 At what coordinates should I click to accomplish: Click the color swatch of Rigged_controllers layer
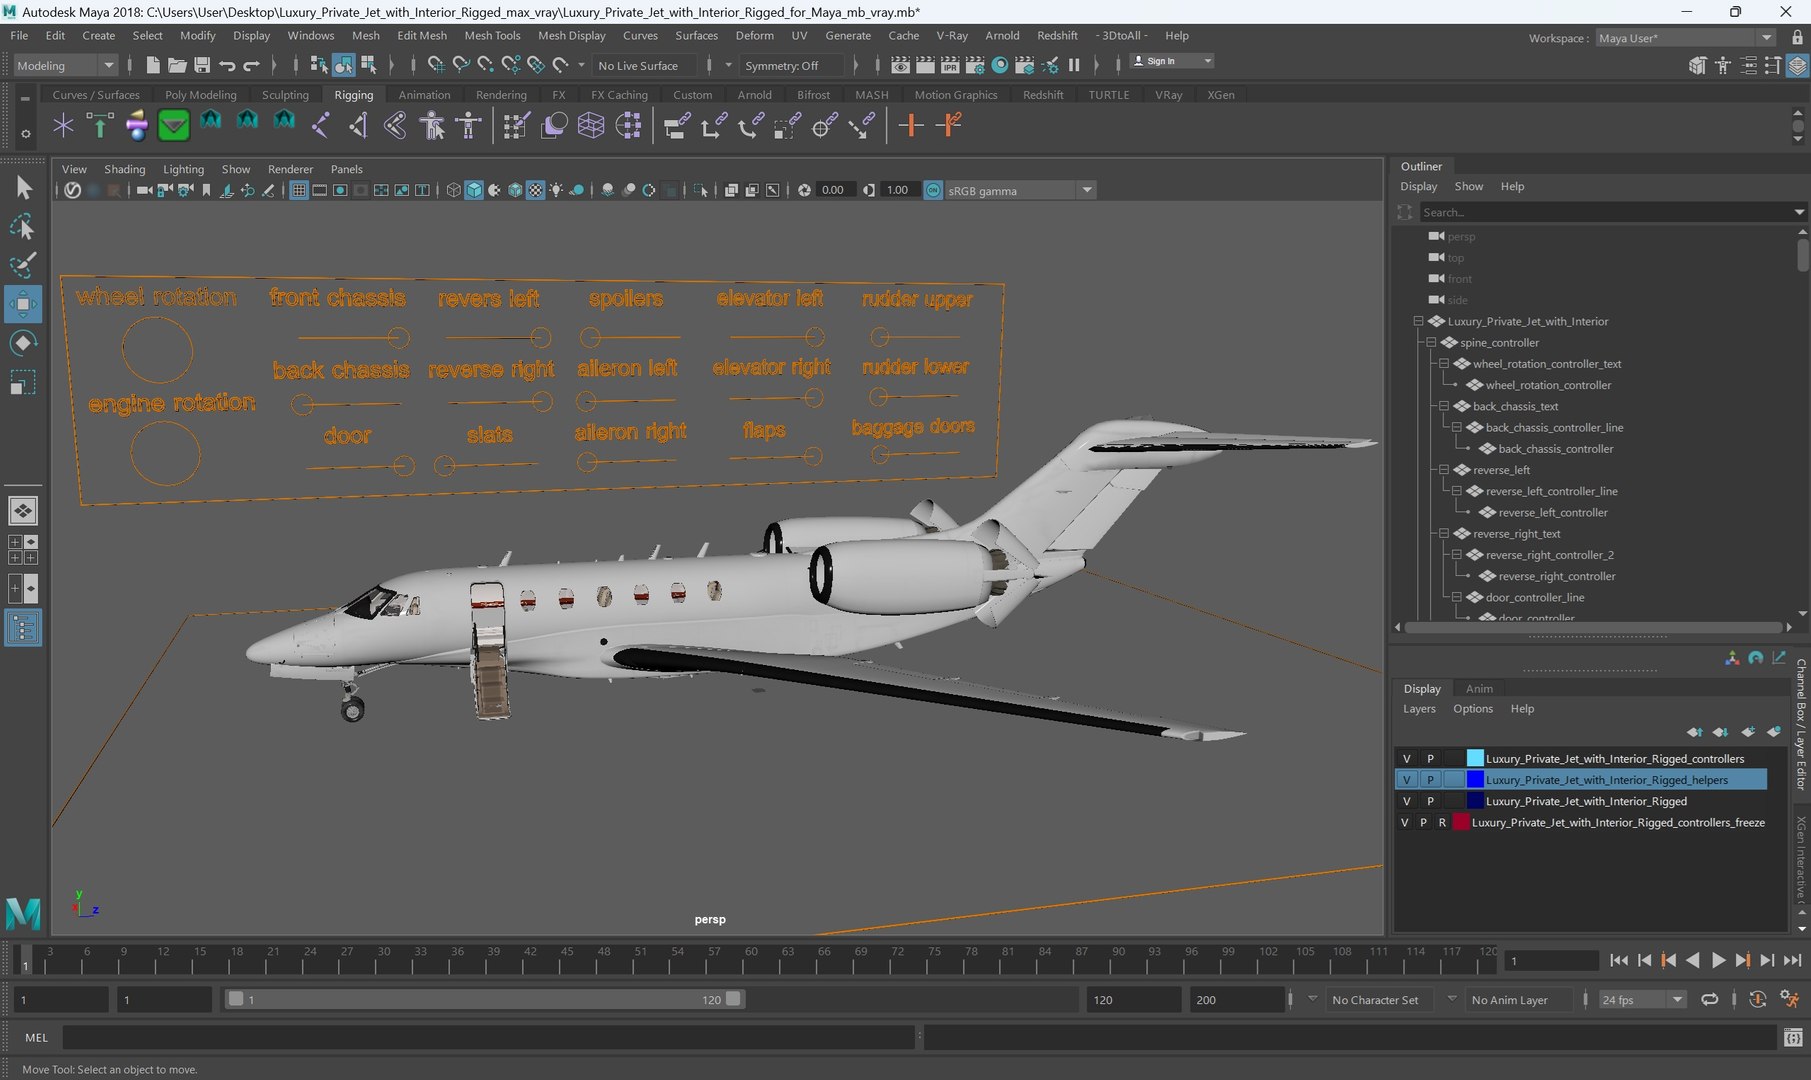pyautogui.click(x=1474, y=758)
